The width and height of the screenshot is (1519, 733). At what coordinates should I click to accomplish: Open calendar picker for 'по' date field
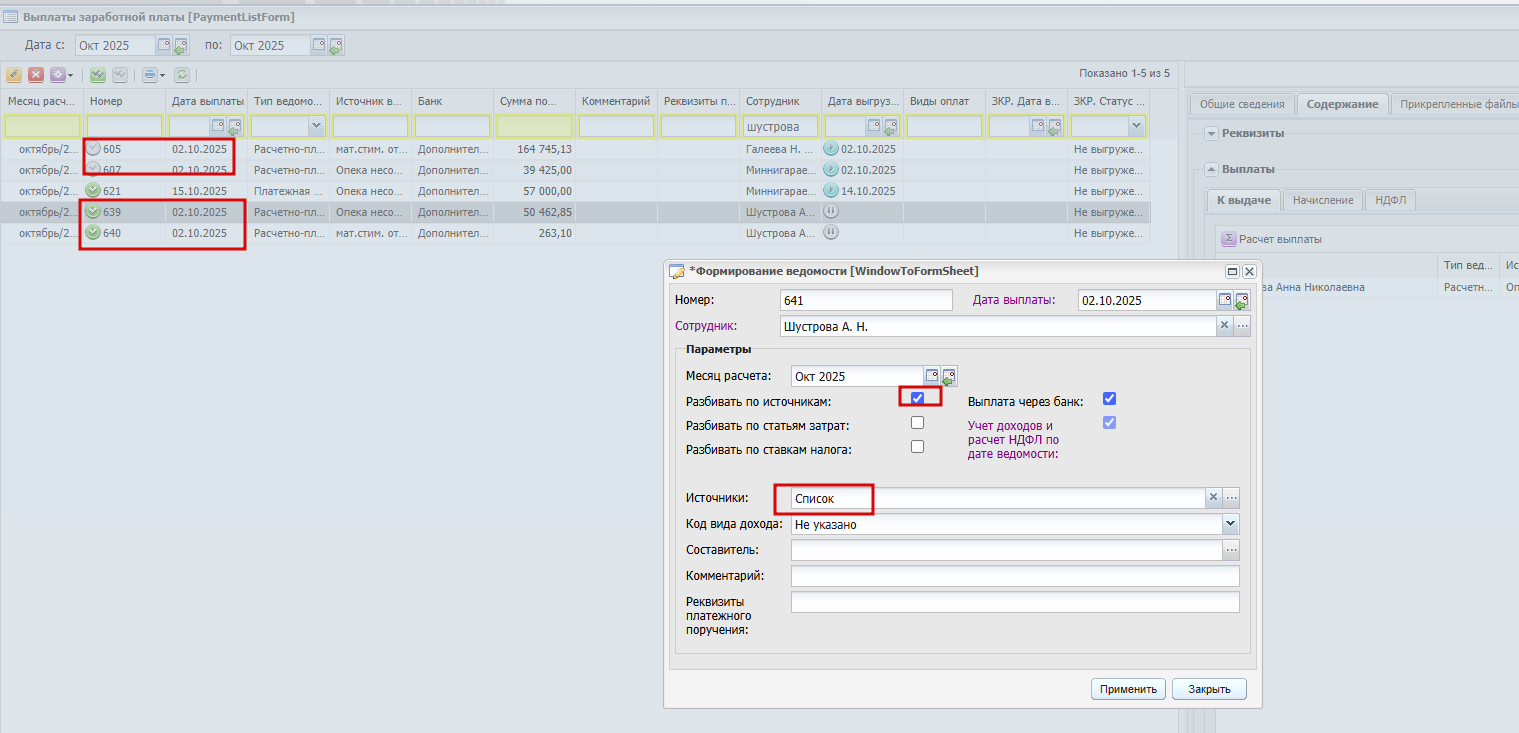(319, 45)
